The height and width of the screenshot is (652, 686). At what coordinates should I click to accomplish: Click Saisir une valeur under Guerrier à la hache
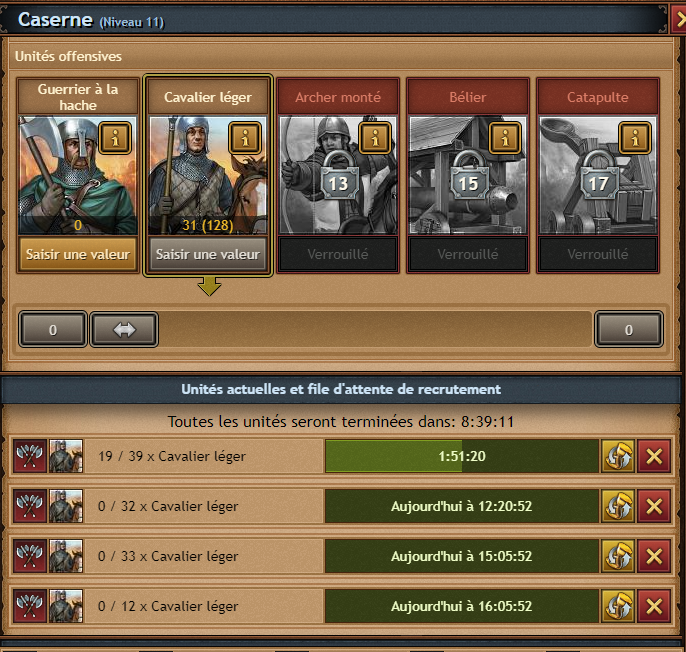(78, 254)
